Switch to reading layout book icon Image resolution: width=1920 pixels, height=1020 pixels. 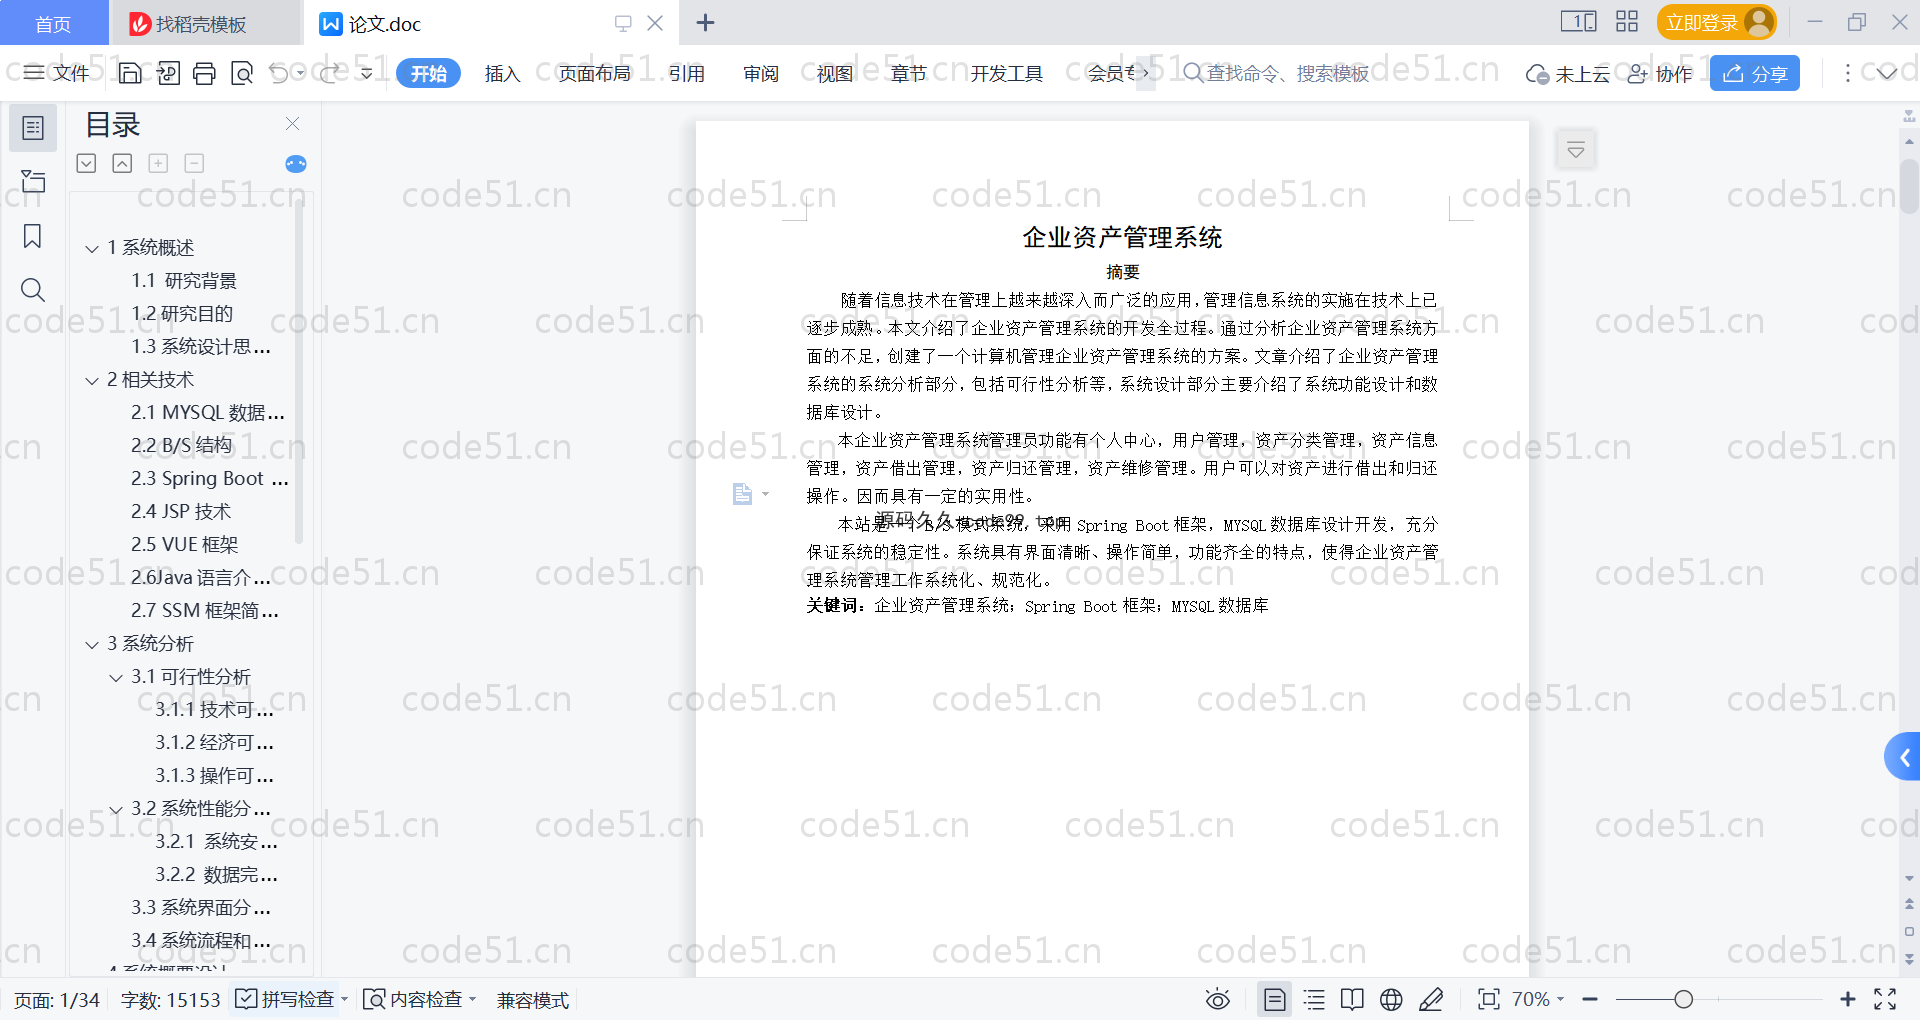coord(1352,999)
